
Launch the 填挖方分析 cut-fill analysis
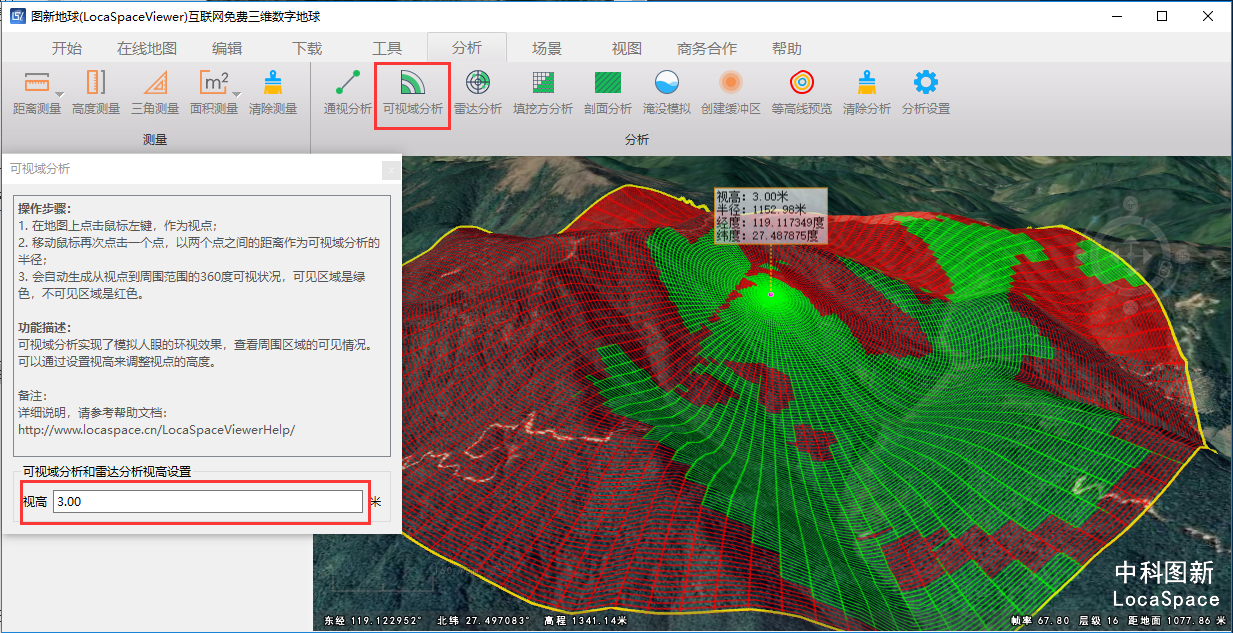tap(543, 92)
